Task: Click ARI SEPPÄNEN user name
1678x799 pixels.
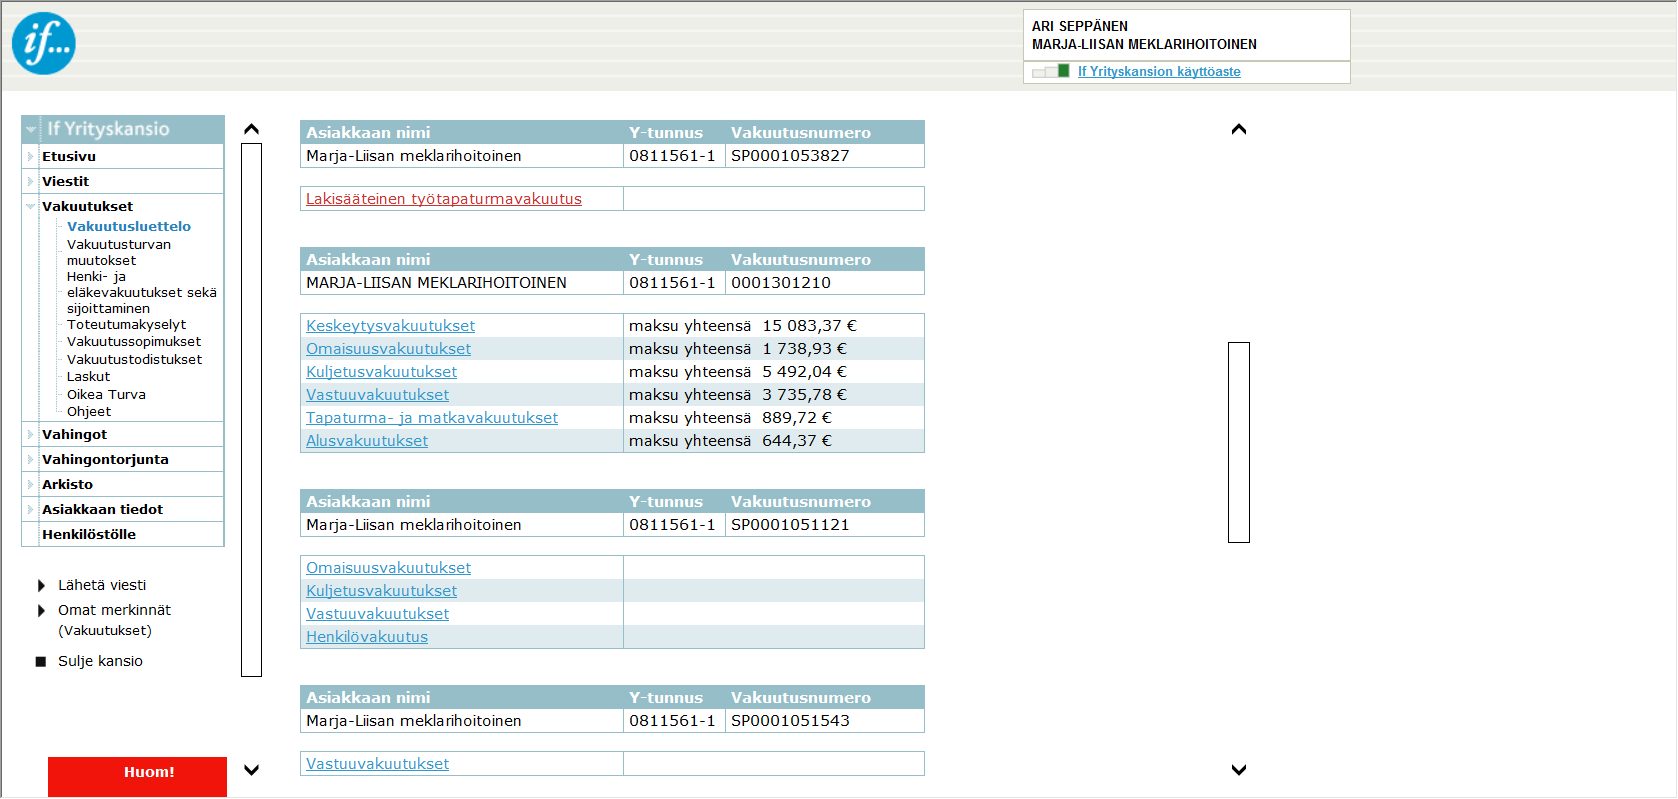Action: [x=1080, y=26]
